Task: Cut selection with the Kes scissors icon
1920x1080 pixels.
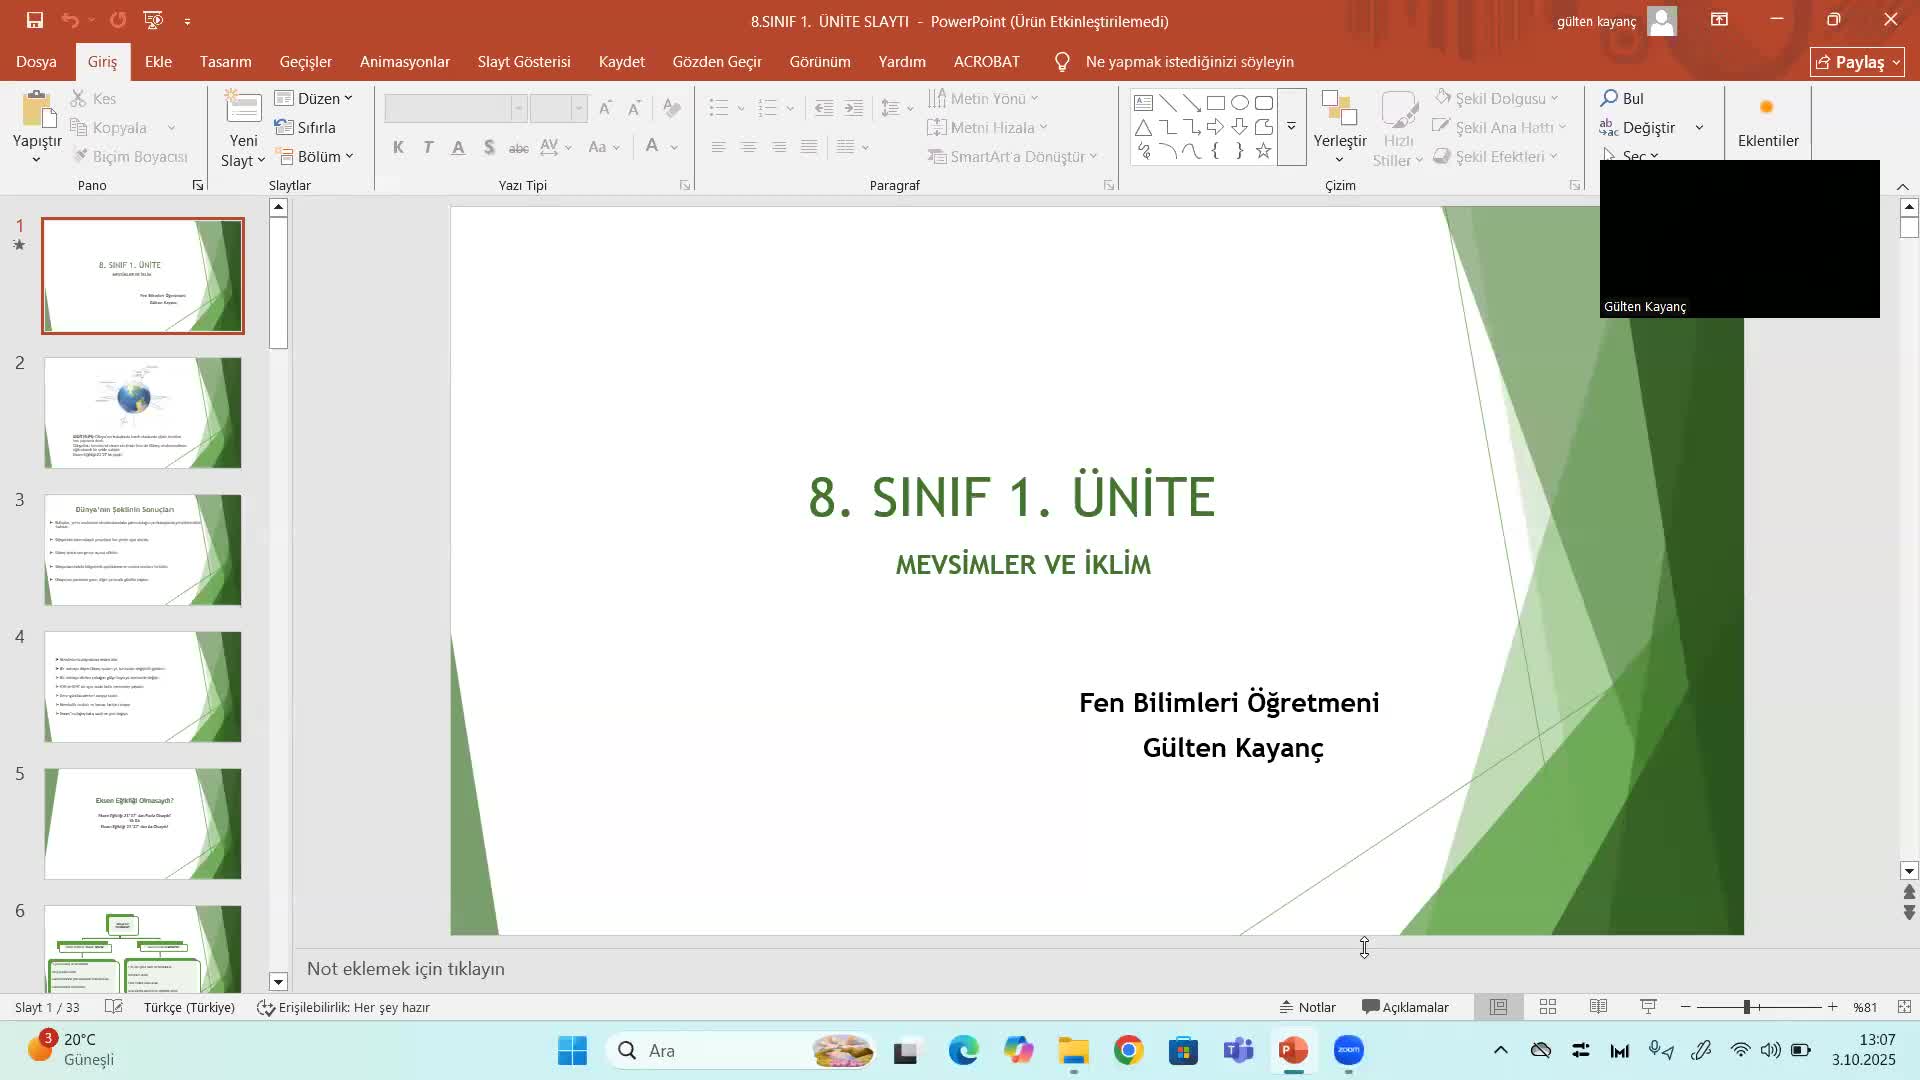Action: click(93, 98)
